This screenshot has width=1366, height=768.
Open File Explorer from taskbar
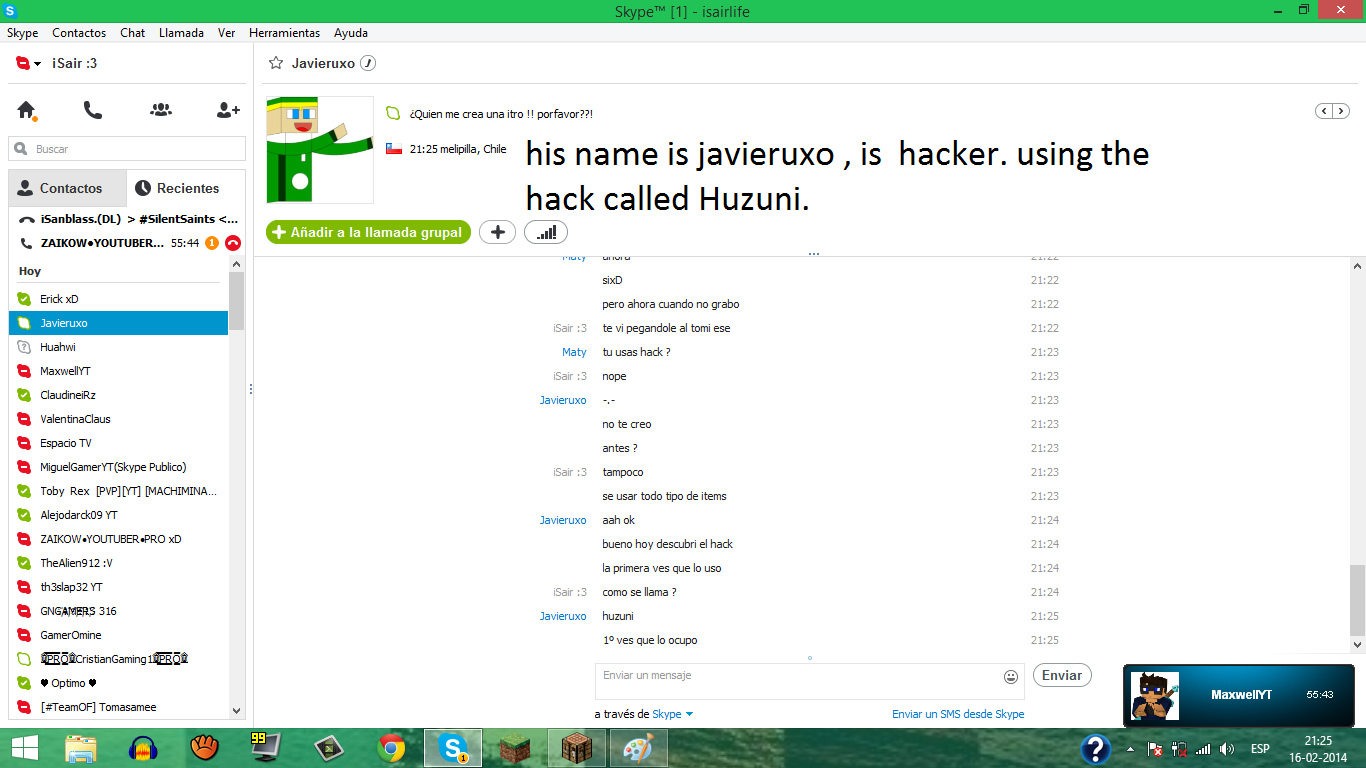(x=81, y=748)
